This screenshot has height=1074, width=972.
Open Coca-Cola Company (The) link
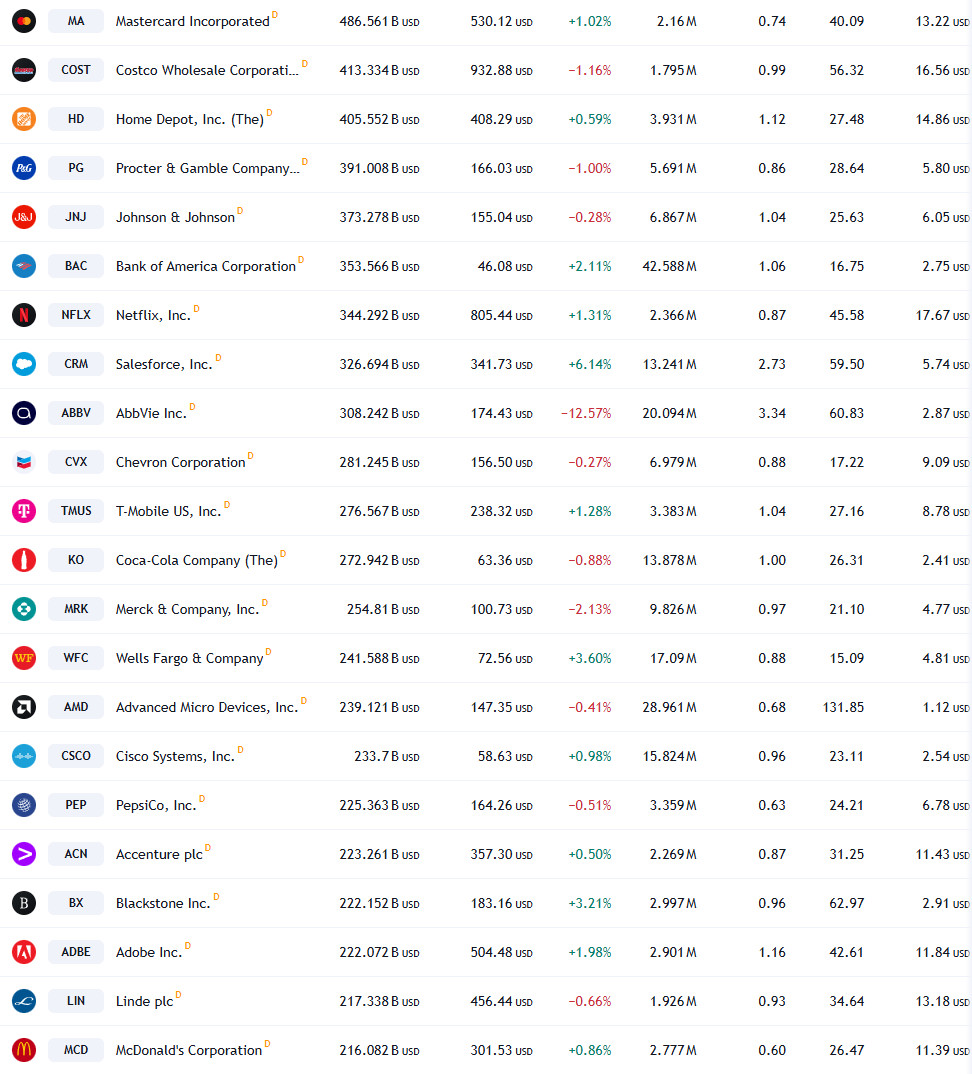[197, 560]
